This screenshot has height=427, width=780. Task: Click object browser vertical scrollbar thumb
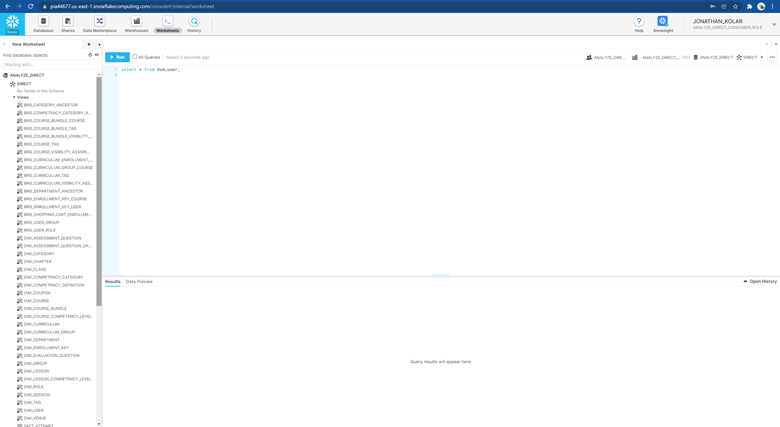coord(99,192)
